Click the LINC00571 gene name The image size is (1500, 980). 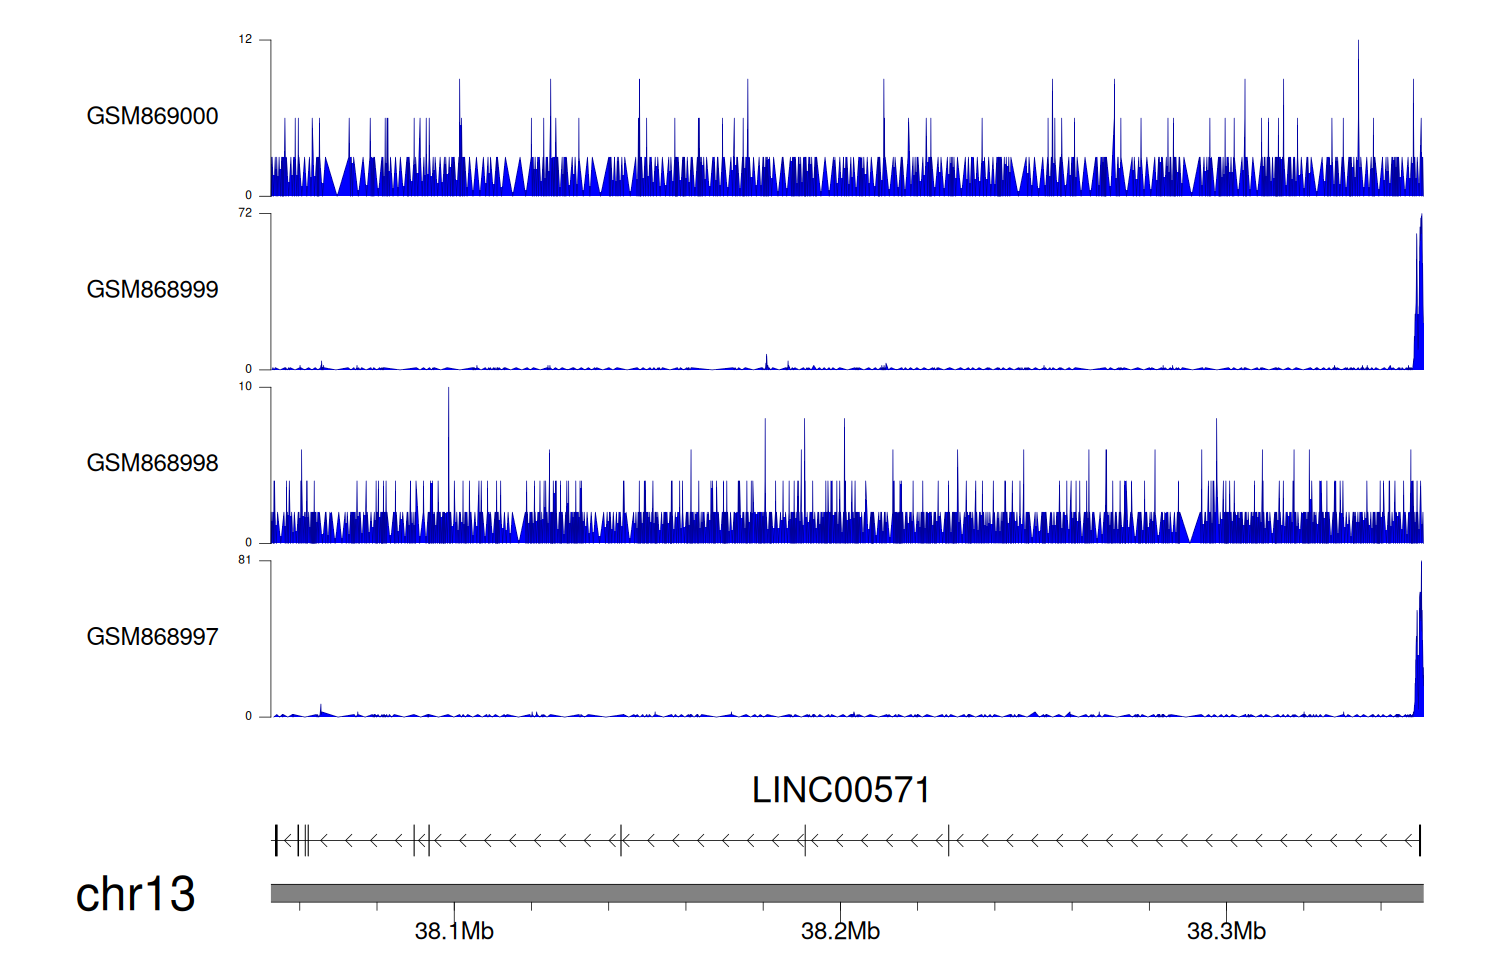pos(841,790)
